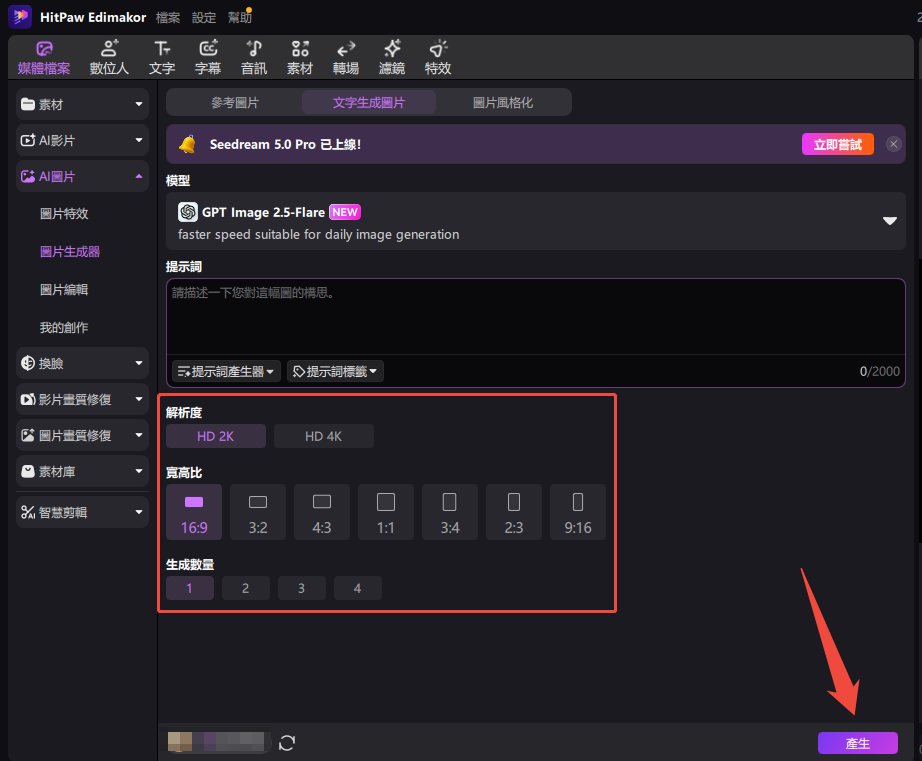The height and width of the screenshot is (761, 922).
Task: Choose 4:3 aspect ratio
Action: (x=322, y=512)
